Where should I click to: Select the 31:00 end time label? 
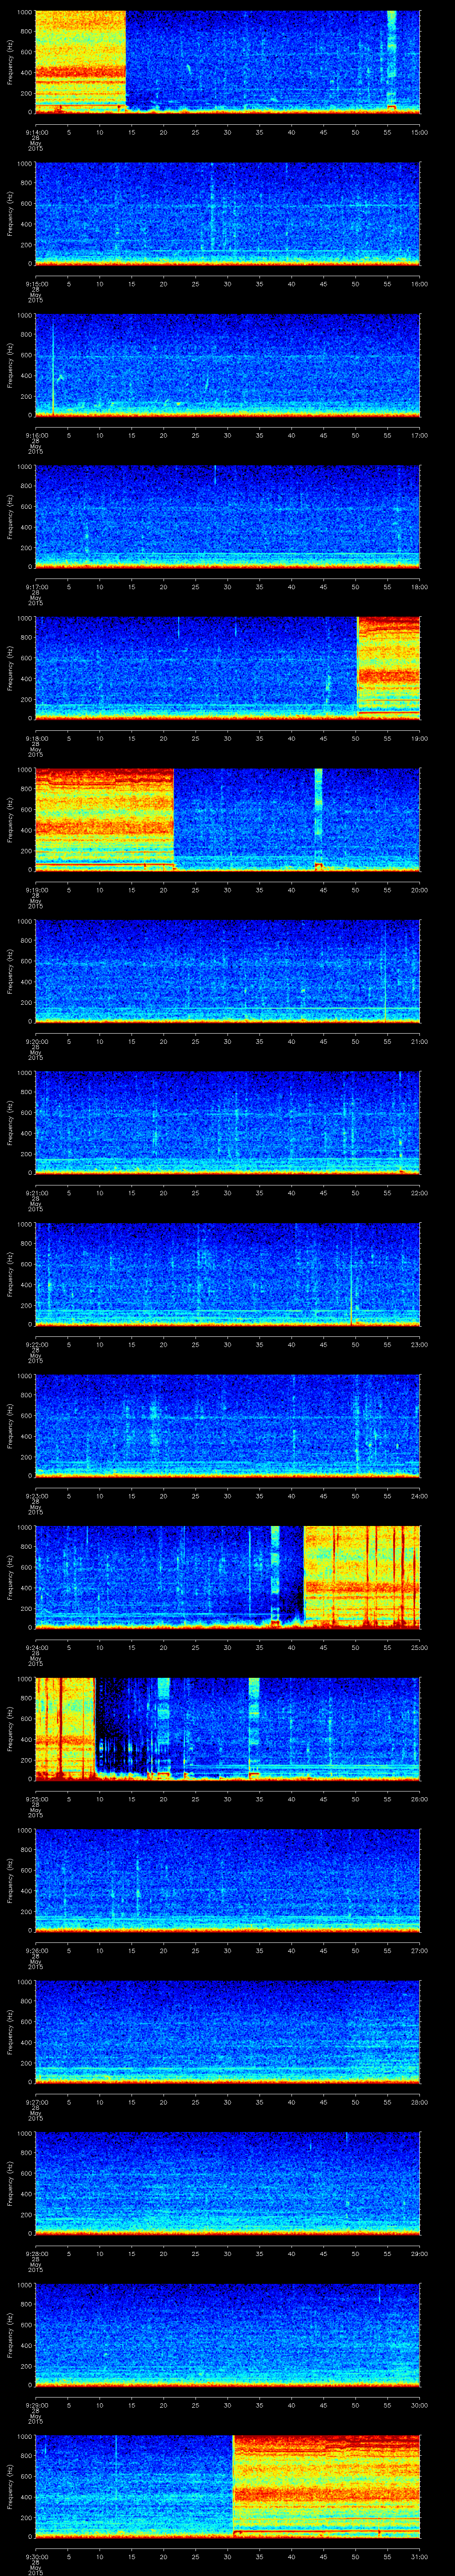click(x=419, y=2556)
